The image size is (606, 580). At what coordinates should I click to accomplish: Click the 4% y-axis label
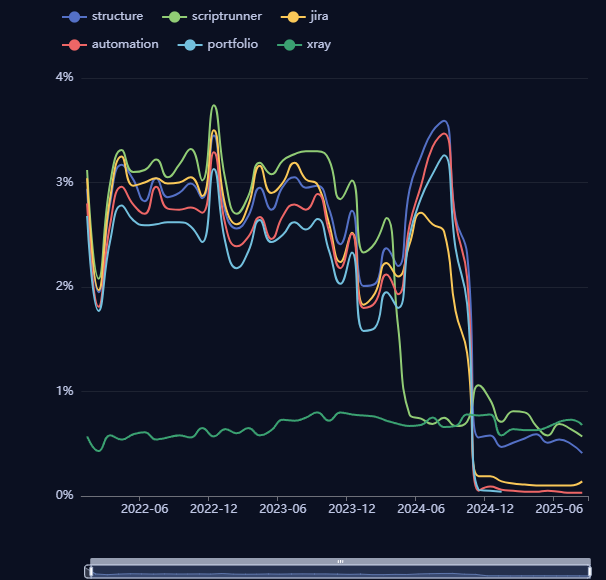coord(63,78)
